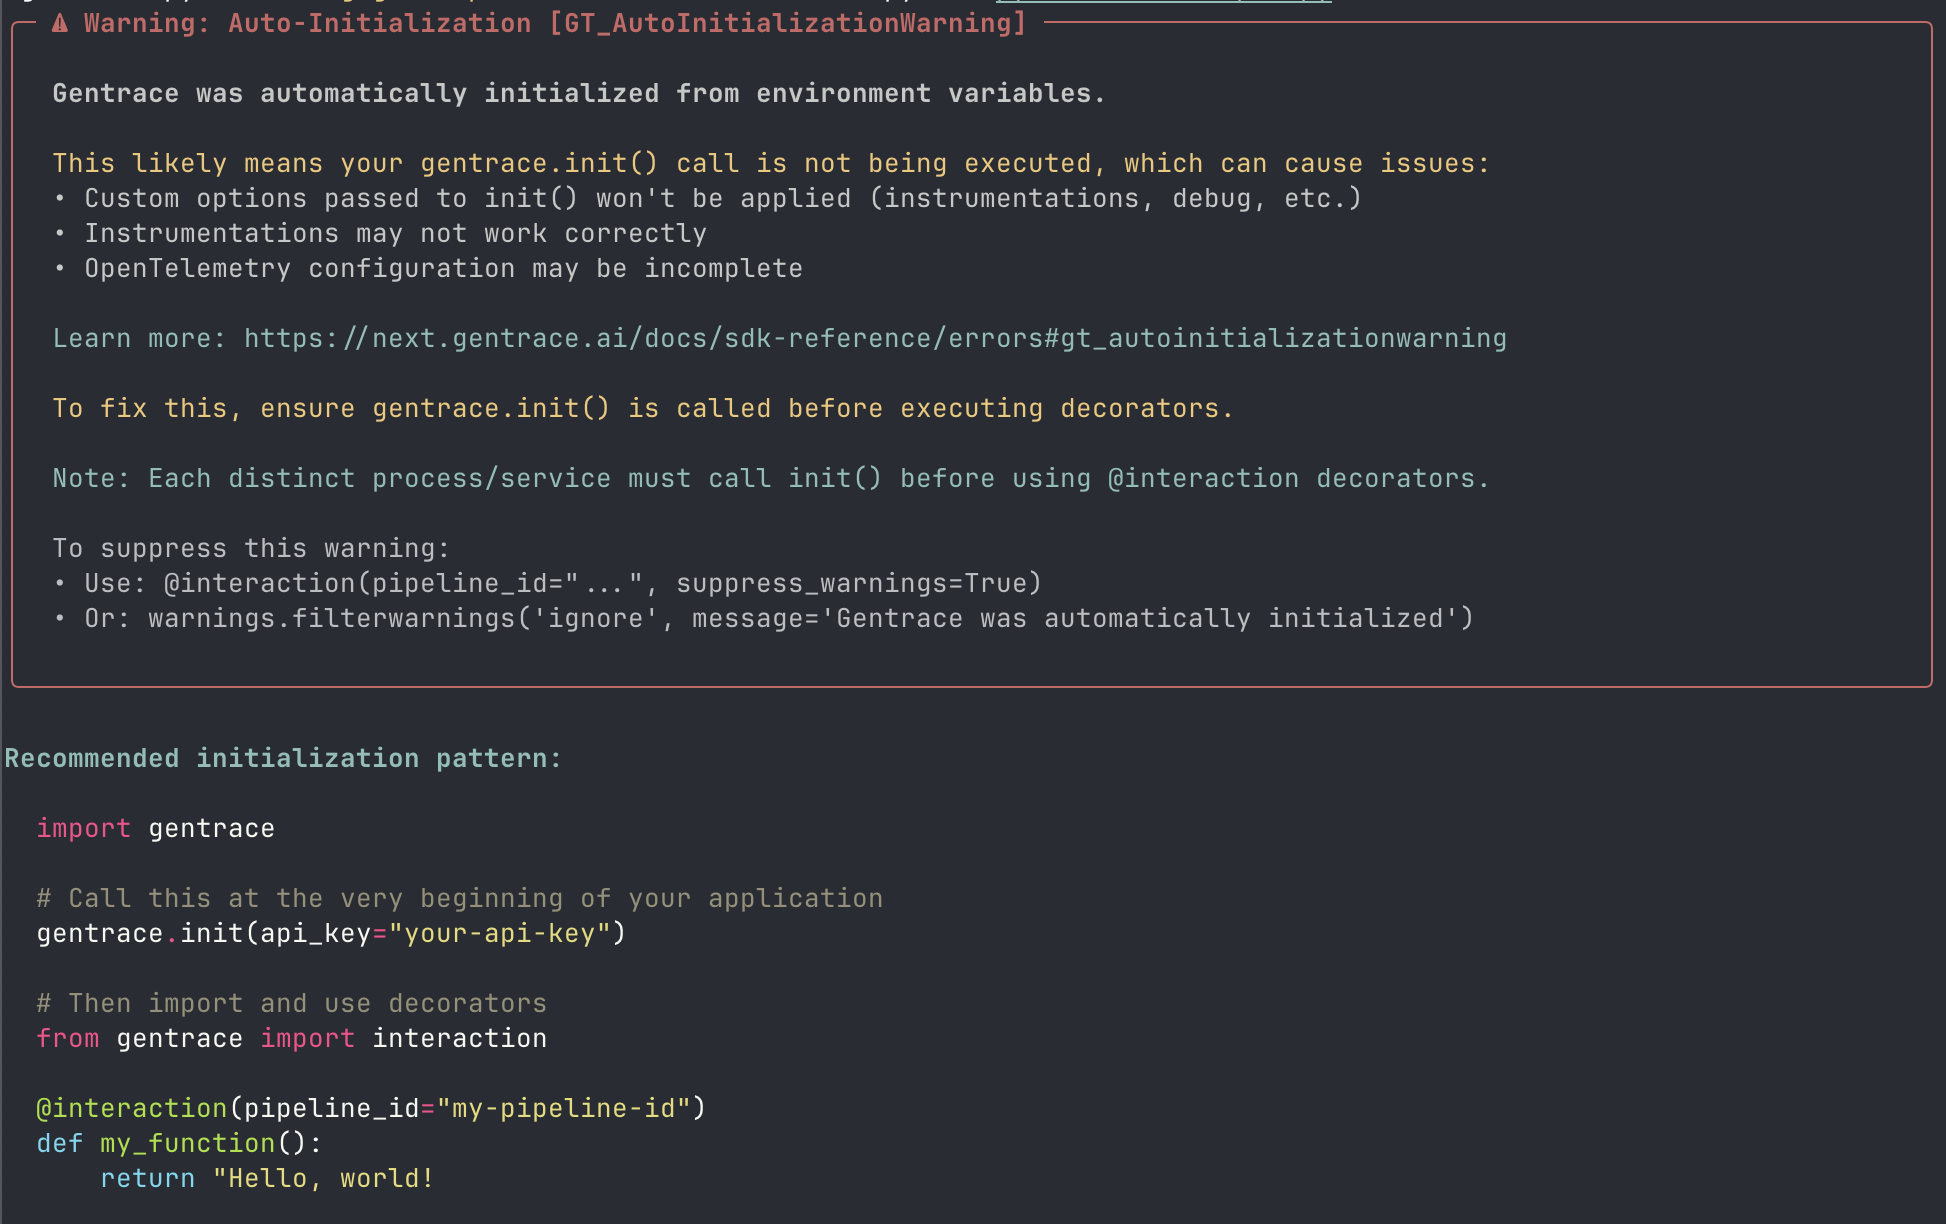
Task: Click the bolded auto-initialization summary sentence
Action: (x=578, y=93)
